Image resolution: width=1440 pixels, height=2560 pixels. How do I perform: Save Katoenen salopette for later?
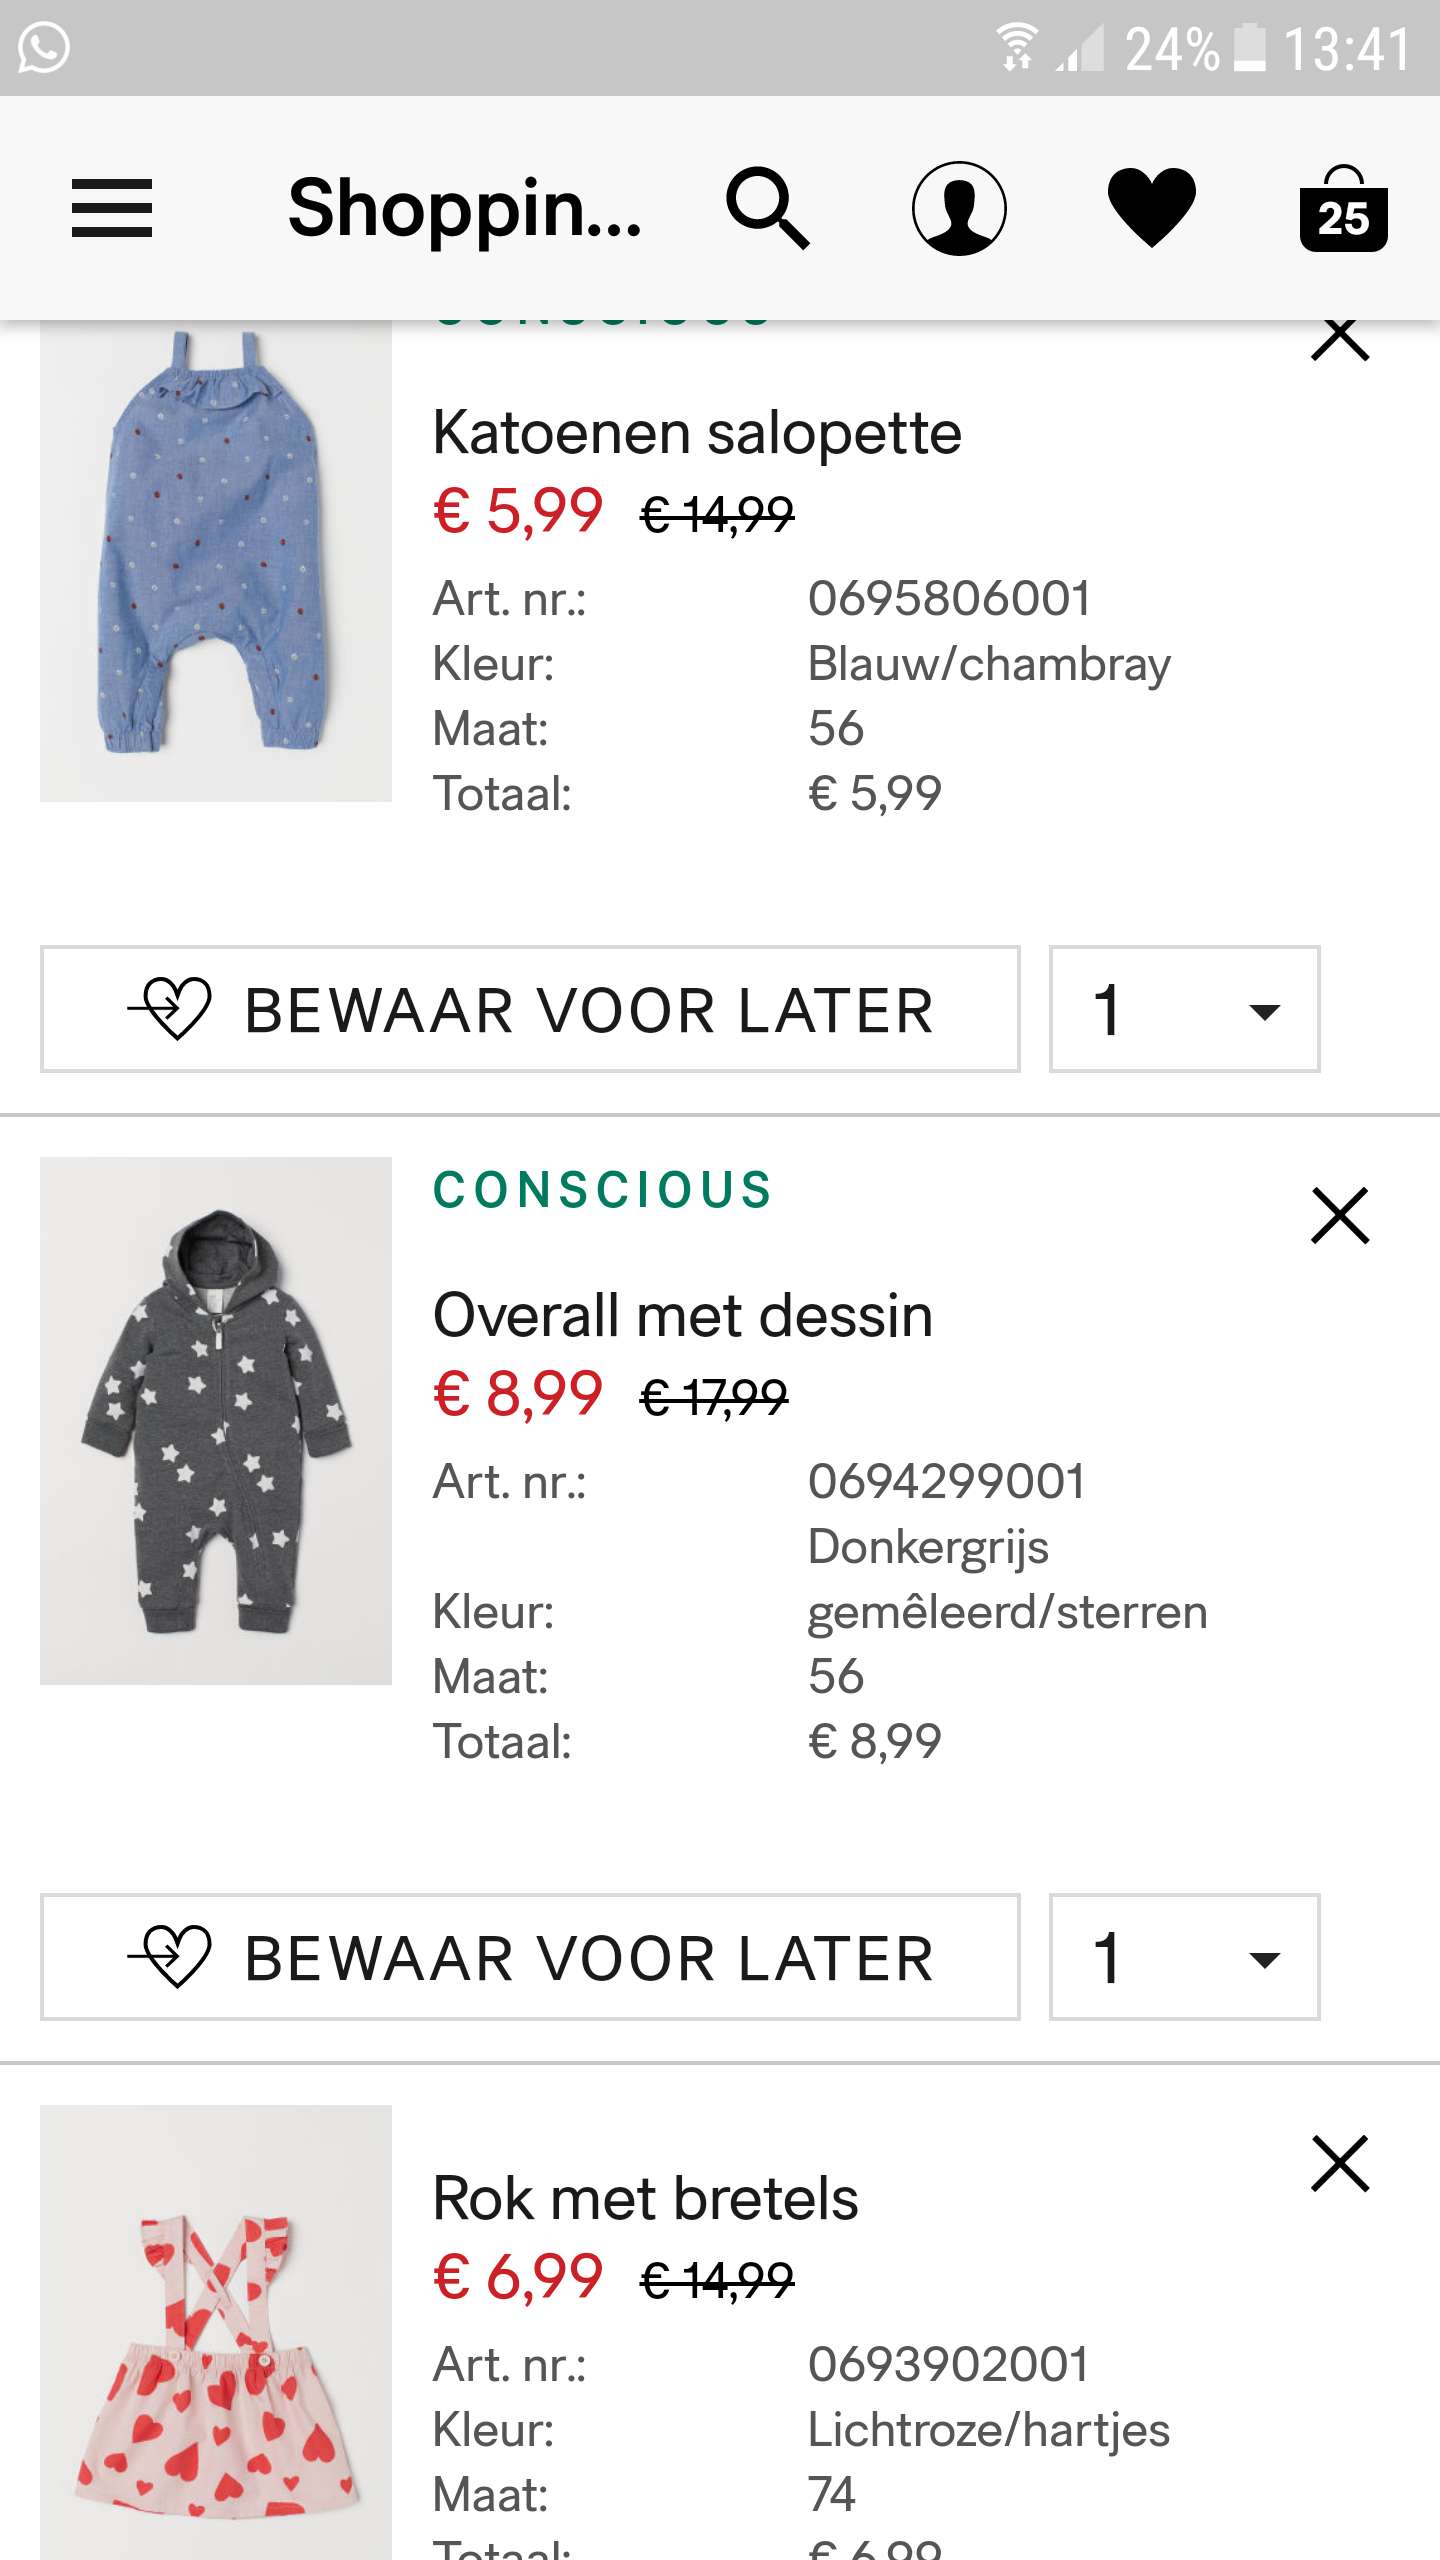click(530, 1009)
